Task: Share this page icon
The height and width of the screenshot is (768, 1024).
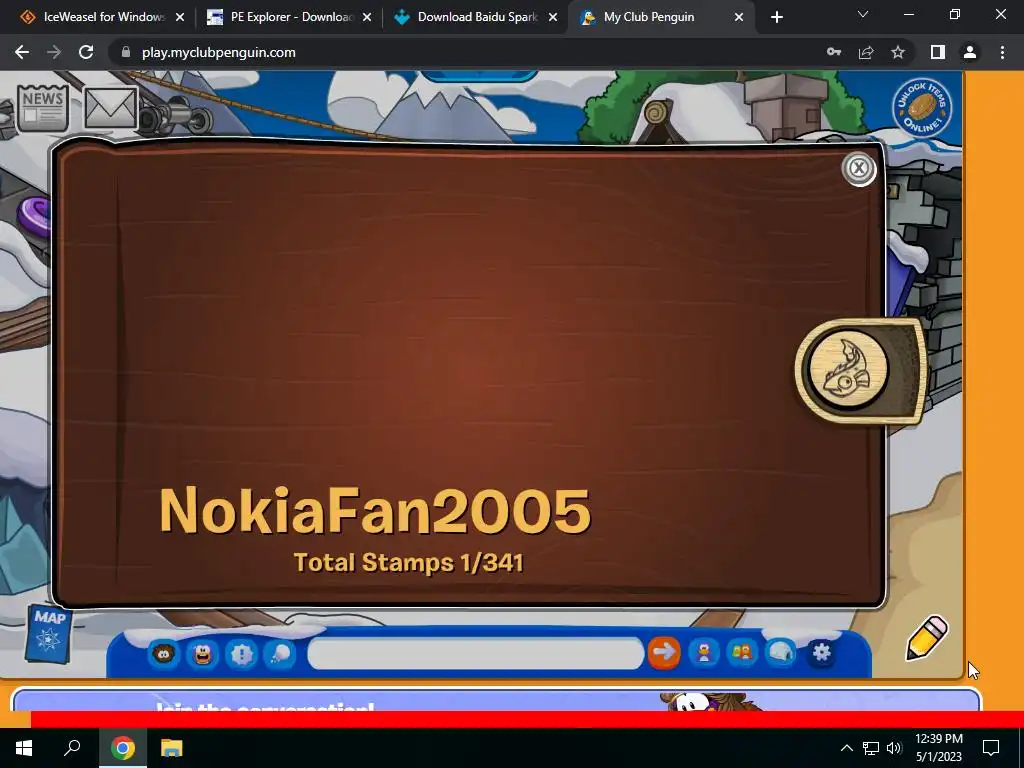Action: [866, 52]
